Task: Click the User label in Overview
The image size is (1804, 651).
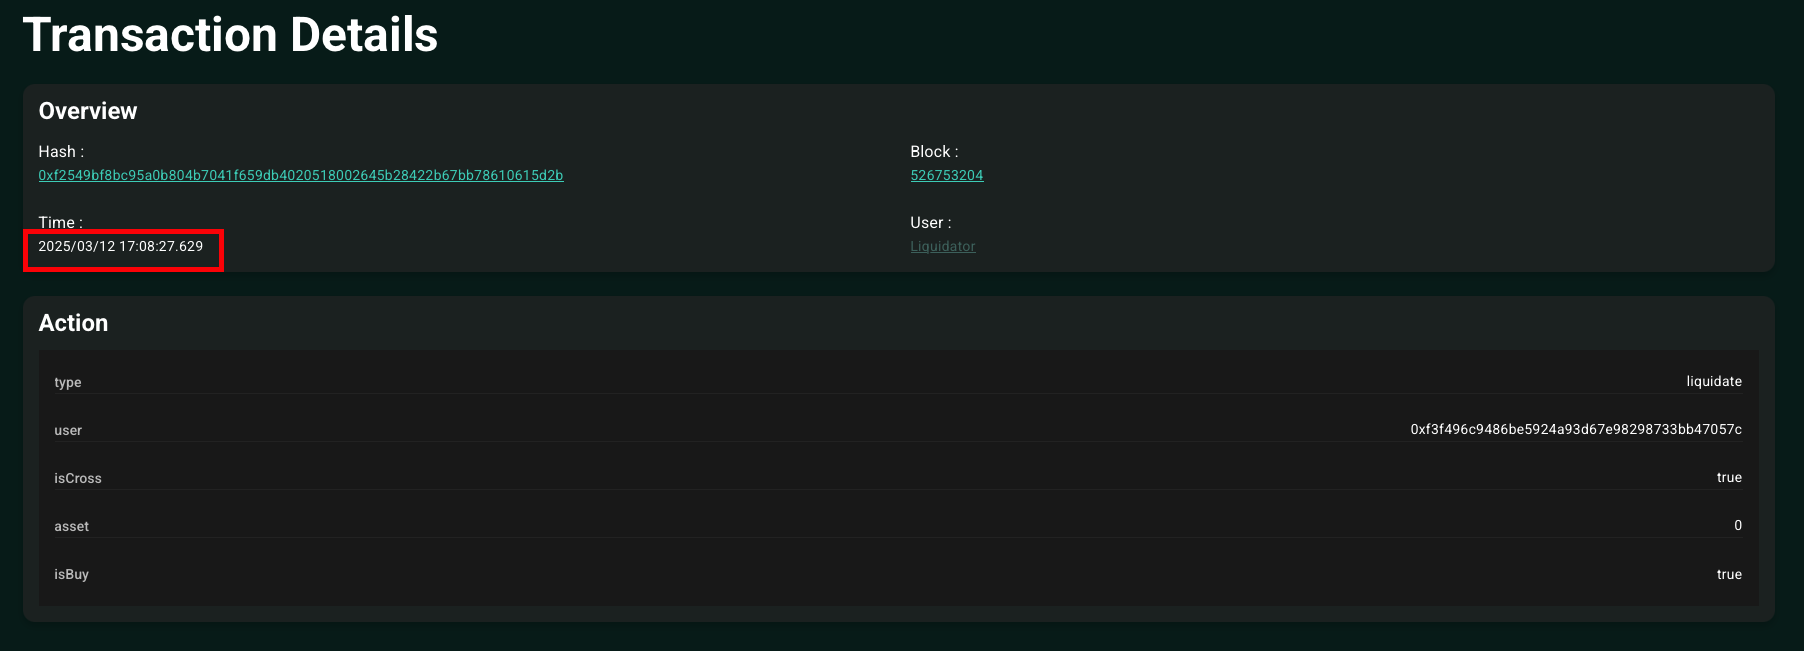Action: (931, 223)
